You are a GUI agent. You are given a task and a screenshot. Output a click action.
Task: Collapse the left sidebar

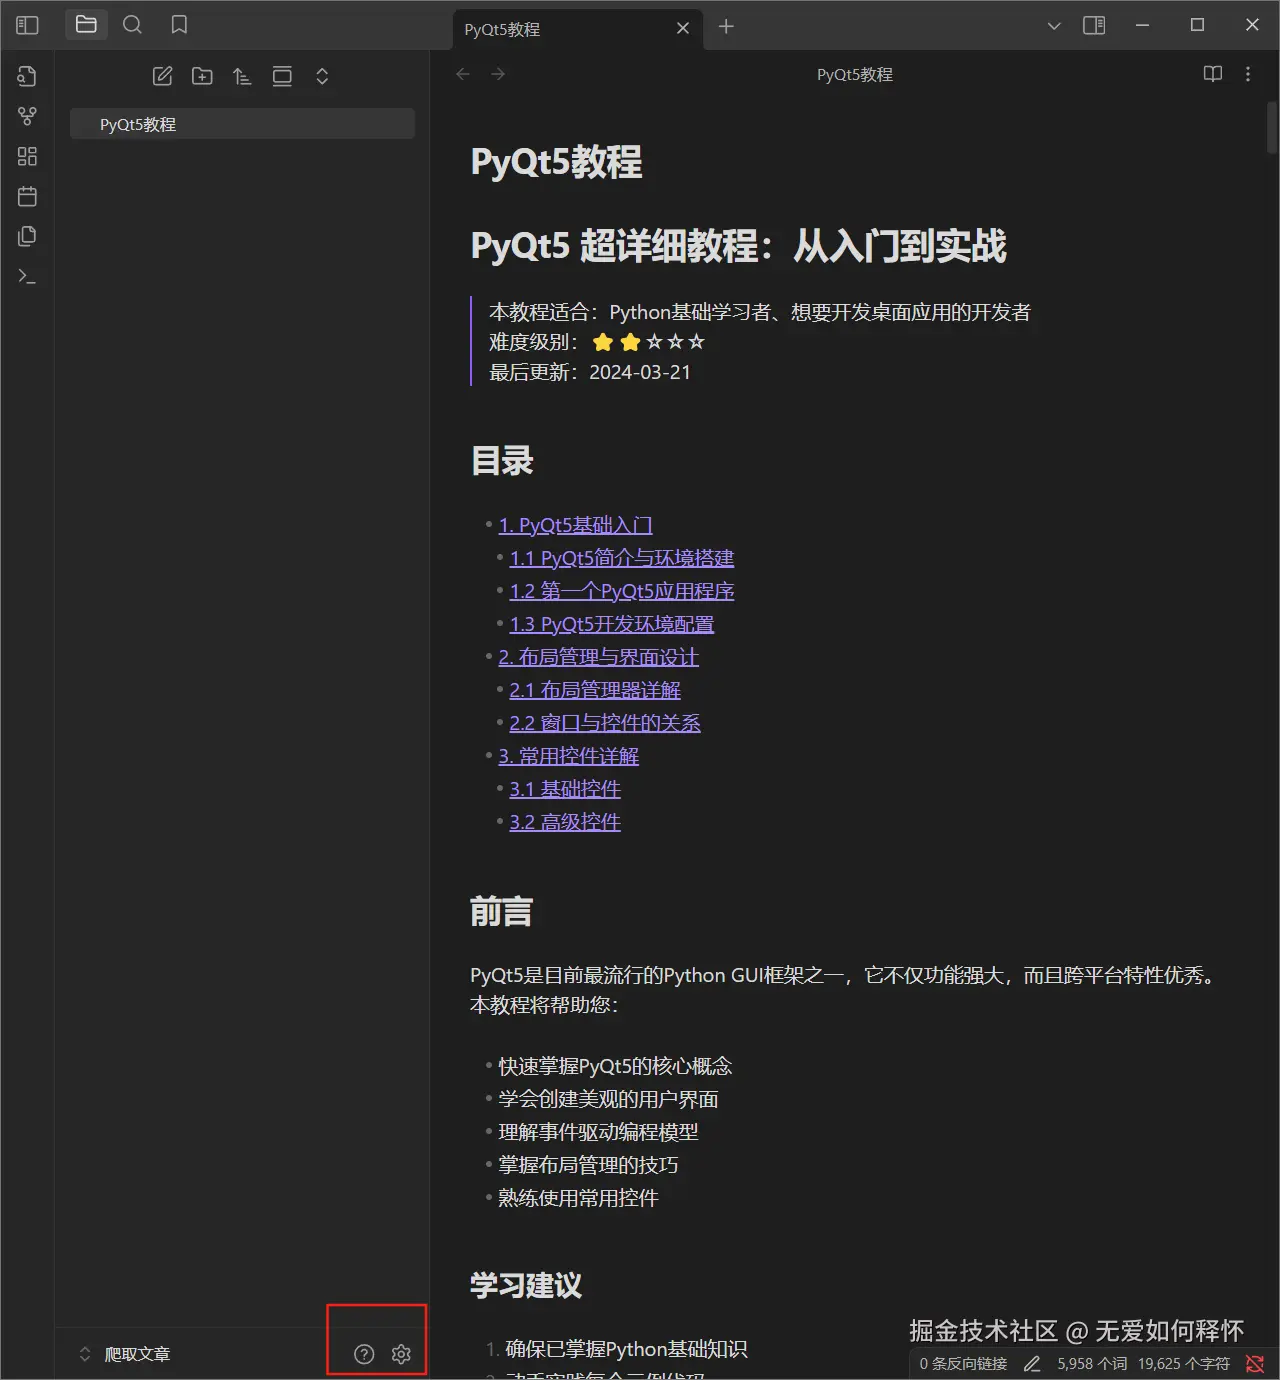[27, 25]
